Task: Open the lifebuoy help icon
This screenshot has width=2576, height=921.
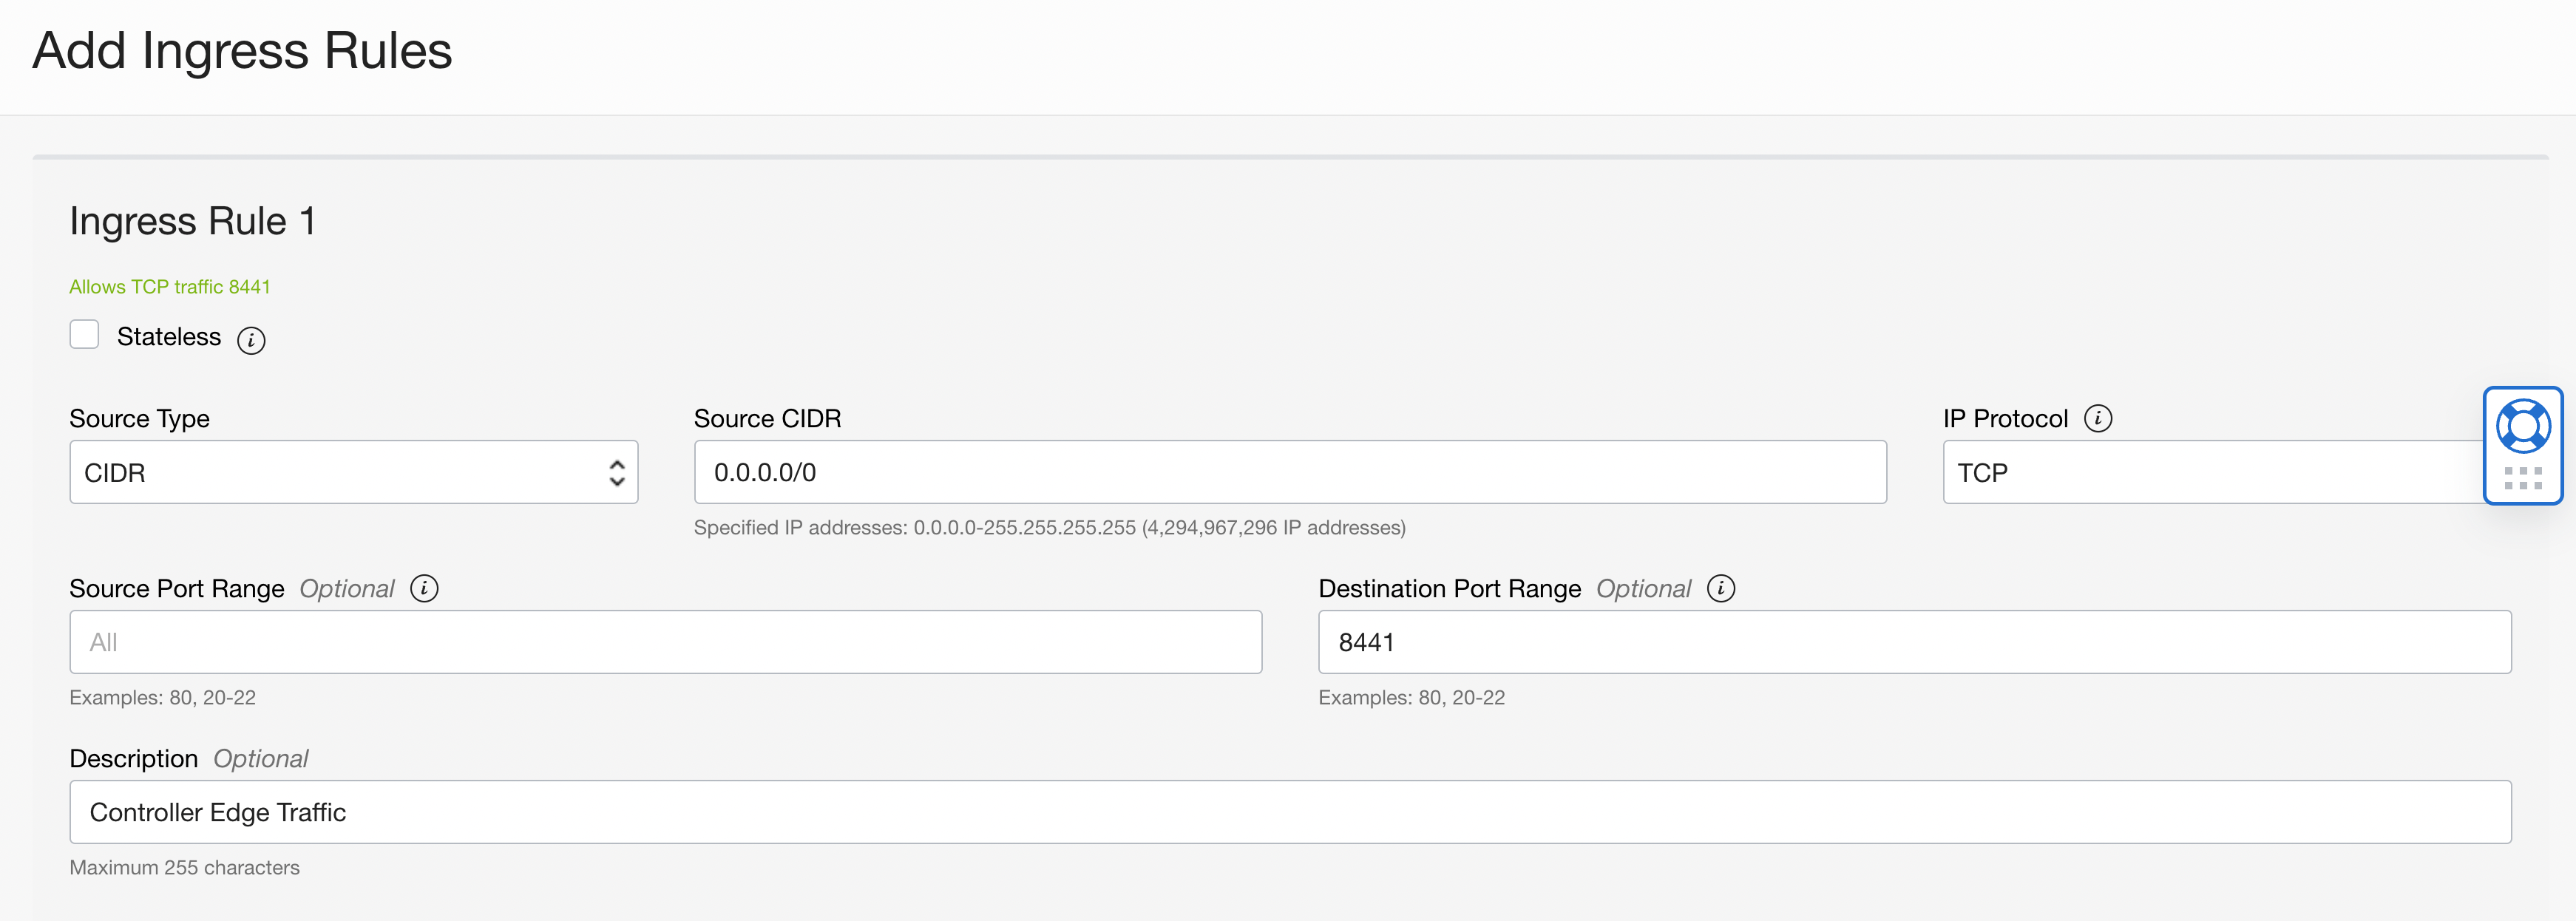Action: pos(2522,427)
